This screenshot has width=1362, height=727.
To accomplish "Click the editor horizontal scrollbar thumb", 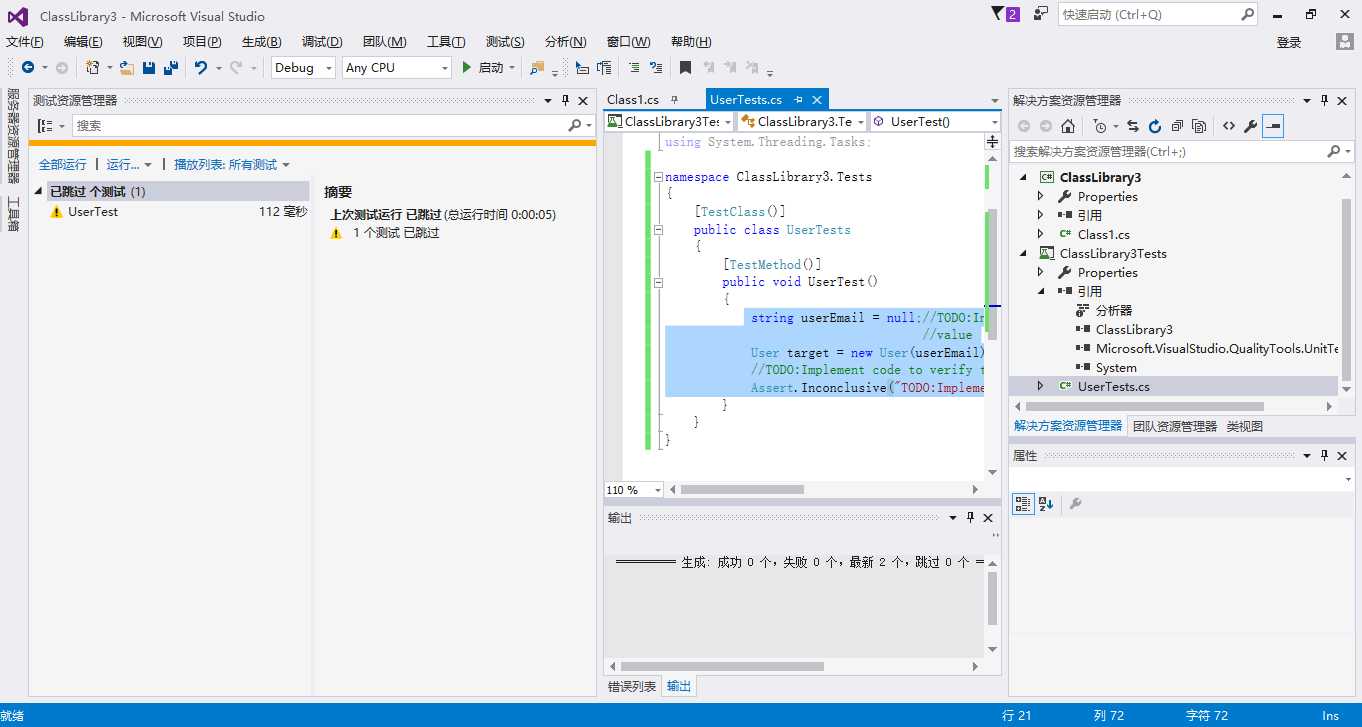I will click(742, 489).
